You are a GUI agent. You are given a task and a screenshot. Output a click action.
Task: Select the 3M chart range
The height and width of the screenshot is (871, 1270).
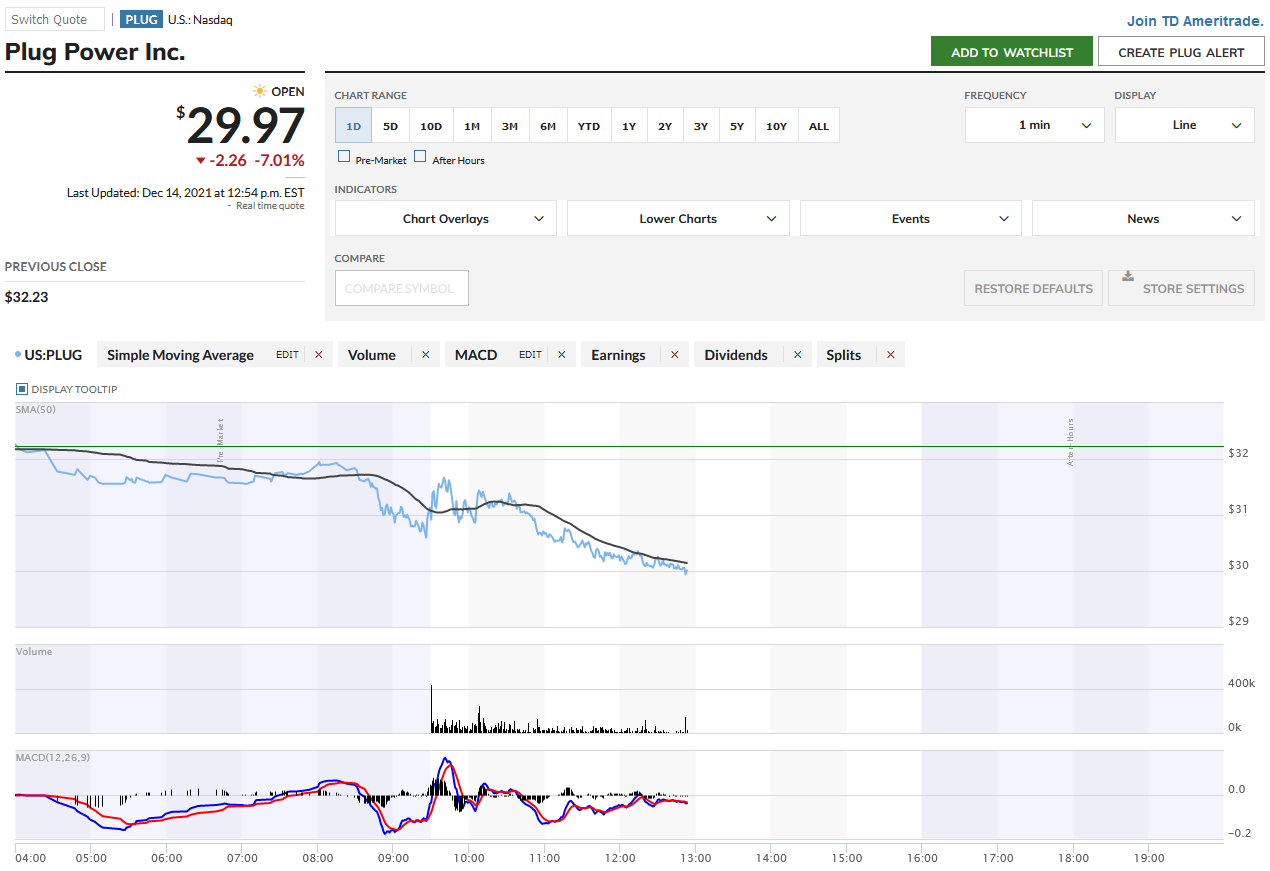510,126
